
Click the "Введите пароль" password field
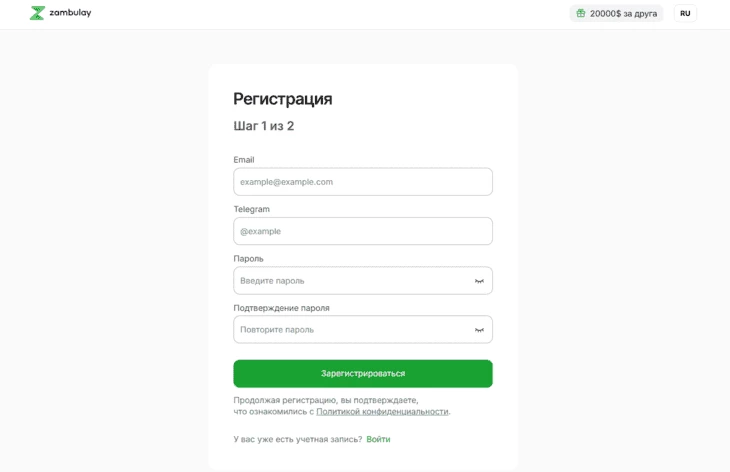point(350,281)
